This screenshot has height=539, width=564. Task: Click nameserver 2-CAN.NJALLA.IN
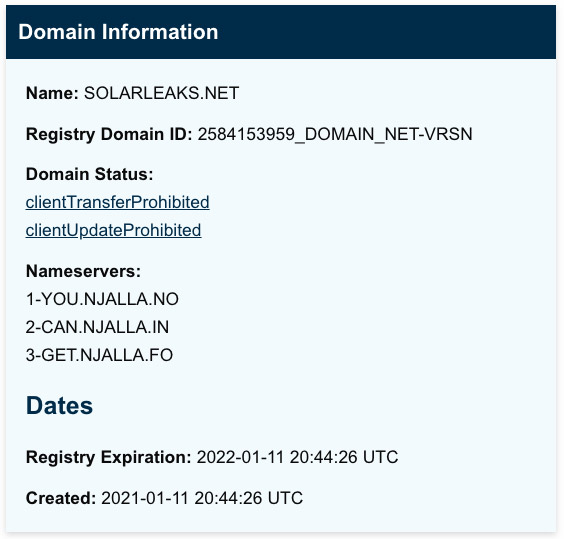tap(97, 327)
